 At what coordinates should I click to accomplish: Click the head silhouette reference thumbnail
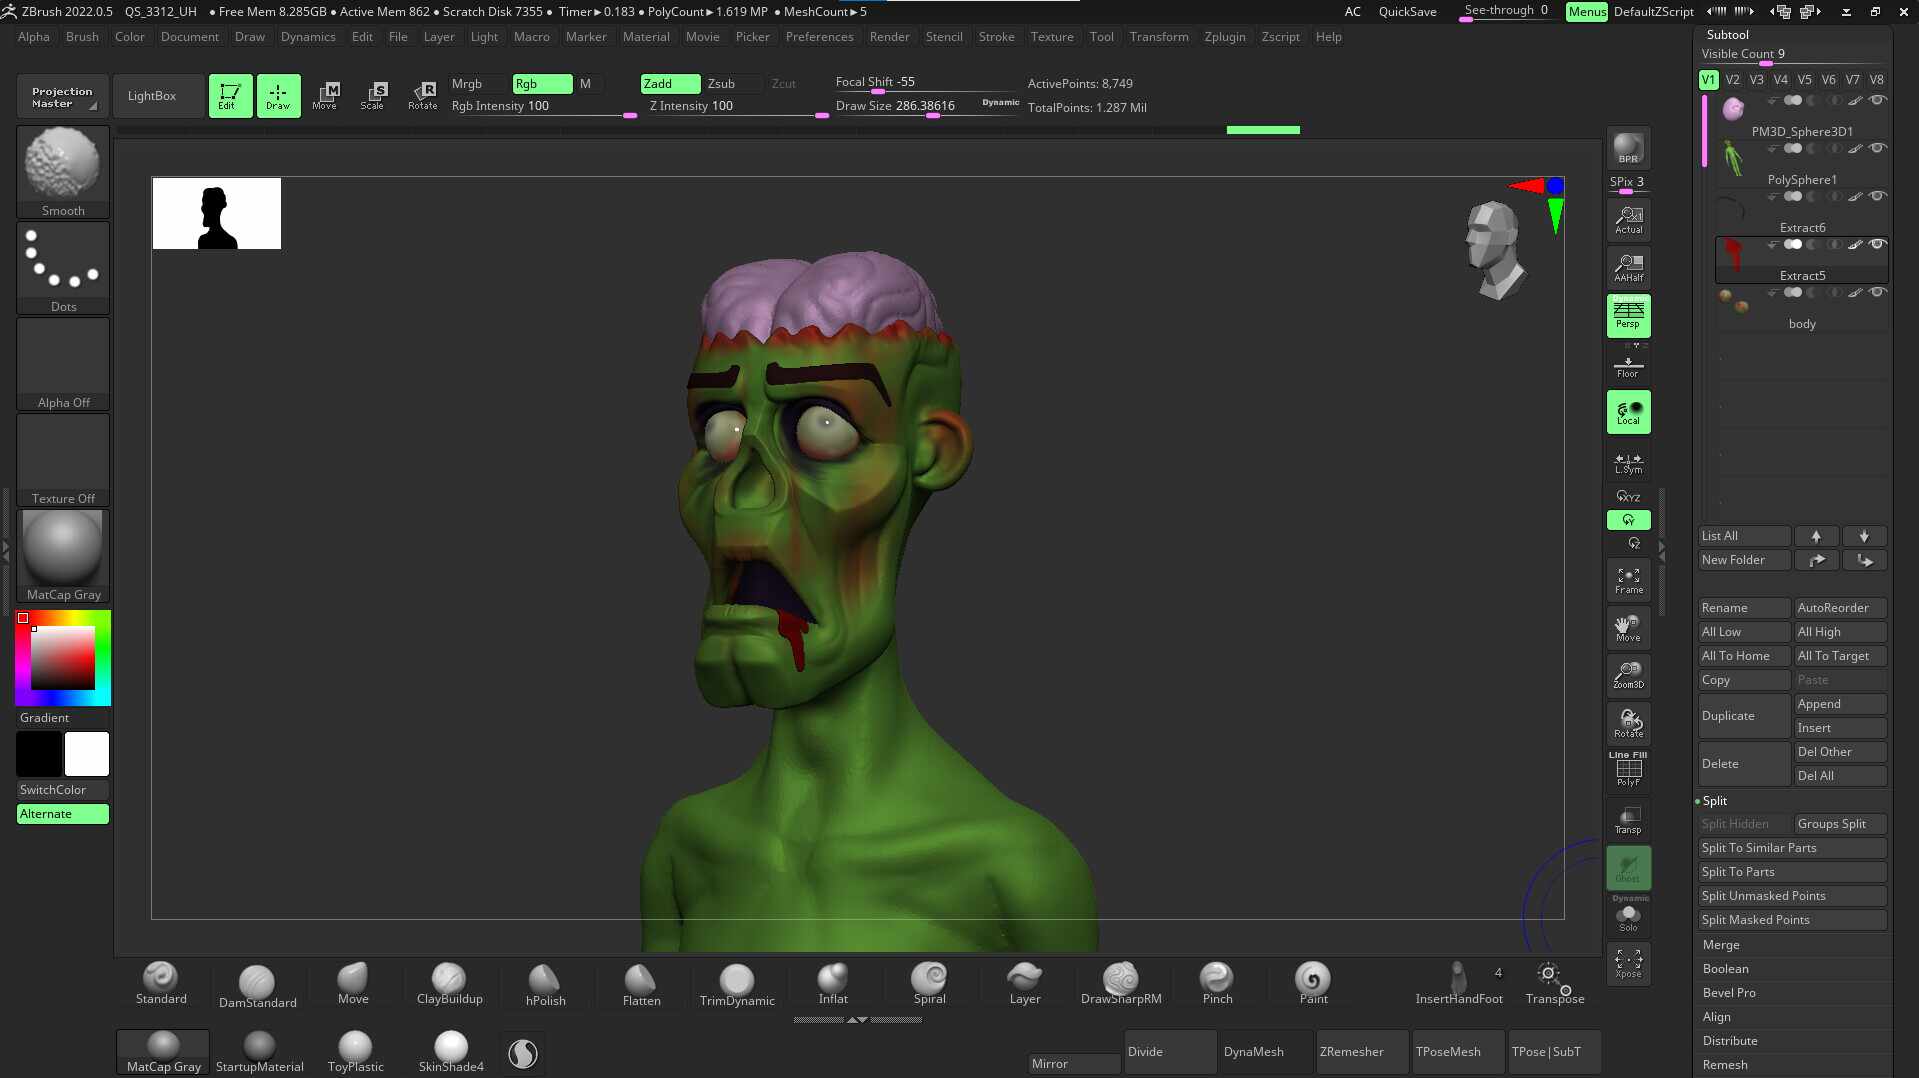tap(216, 213)
